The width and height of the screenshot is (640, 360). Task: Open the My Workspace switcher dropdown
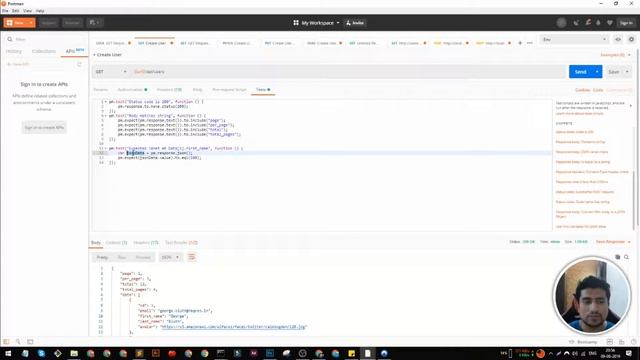coord(316,23)
